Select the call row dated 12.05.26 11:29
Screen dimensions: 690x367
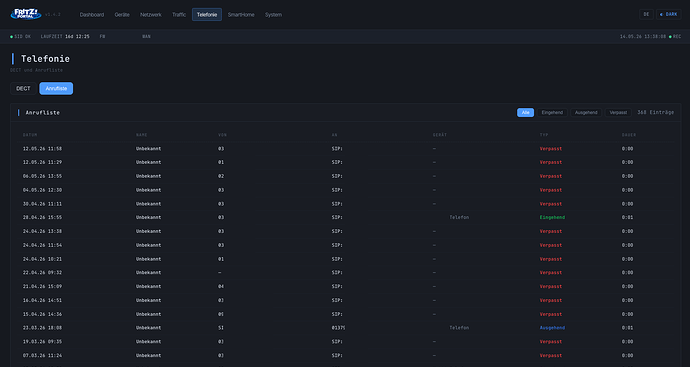pos(345,162)
